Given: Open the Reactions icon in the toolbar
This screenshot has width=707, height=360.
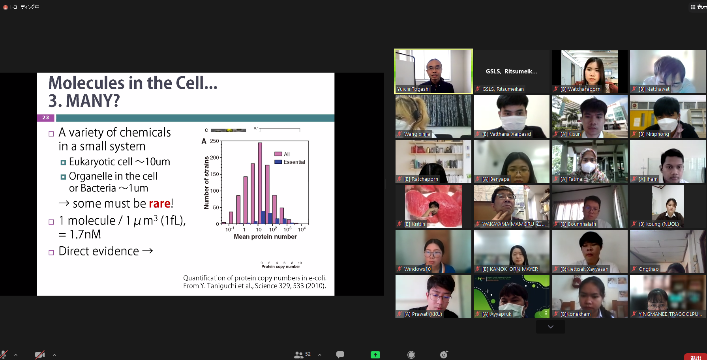Looking at the screenshot, I should tap(411, 355).
